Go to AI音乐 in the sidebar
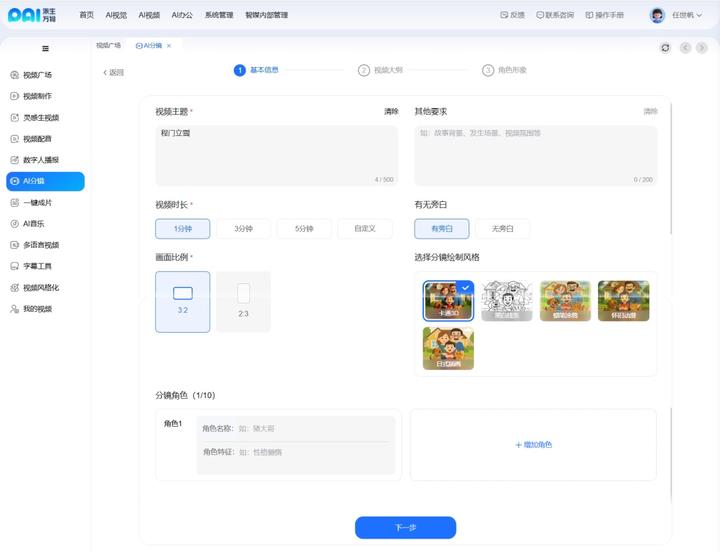Screen dimensions: 720x552 tap(34, 224)
